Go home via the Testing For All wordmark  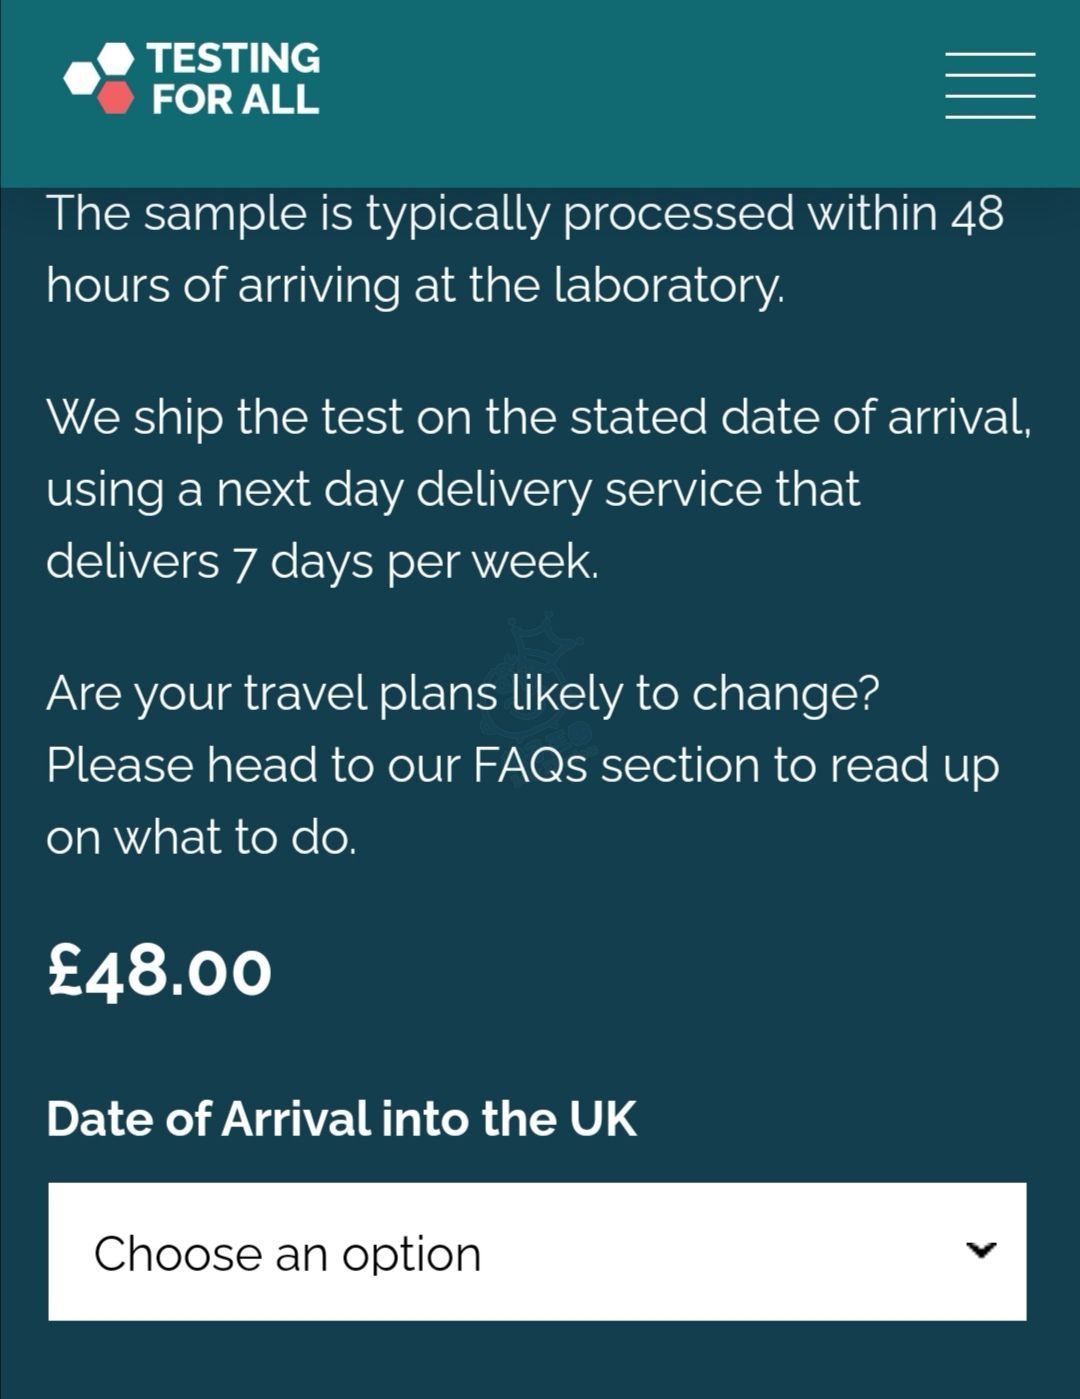[234, 78]
